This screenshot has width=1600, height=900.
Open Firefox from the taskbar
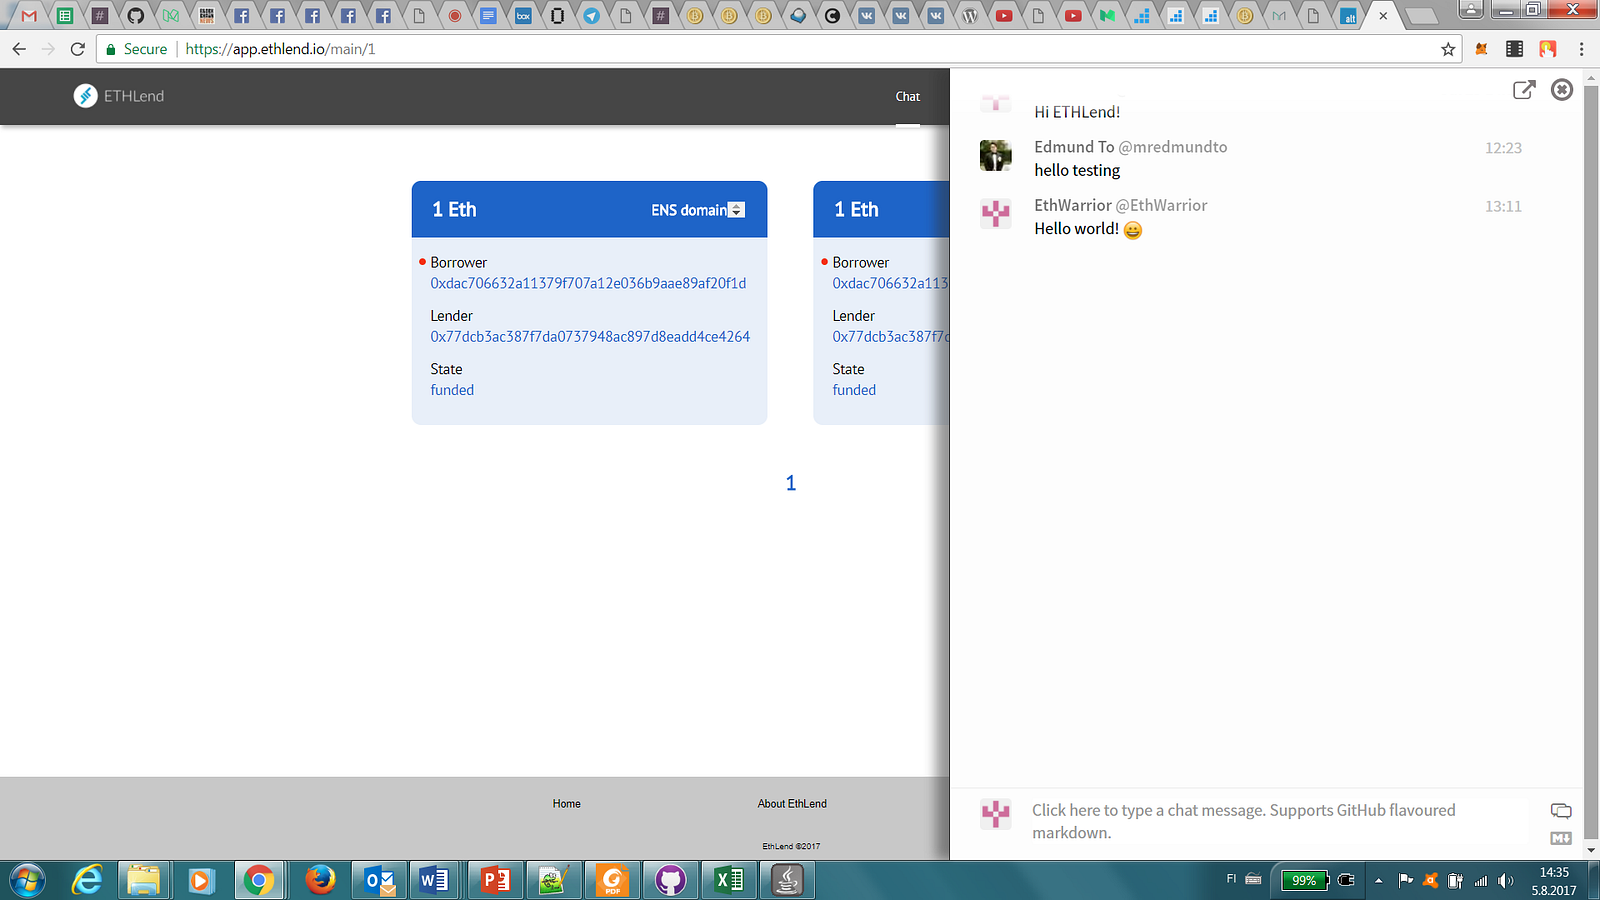320,881
